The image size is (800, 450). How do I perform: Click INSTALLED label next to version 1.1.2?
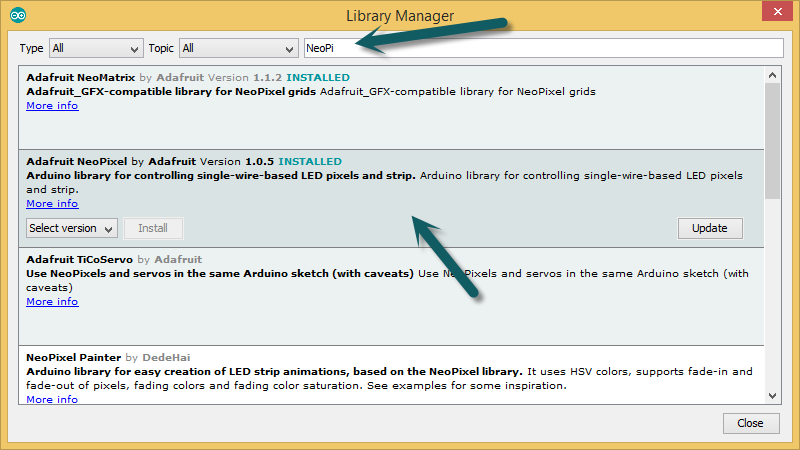coord(318,78)
